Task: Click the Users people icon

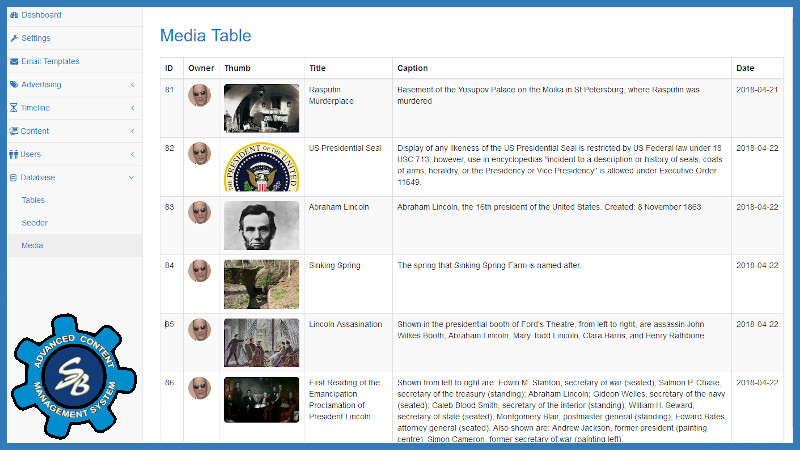Action: pyautogui.click(x=14, y=154)
